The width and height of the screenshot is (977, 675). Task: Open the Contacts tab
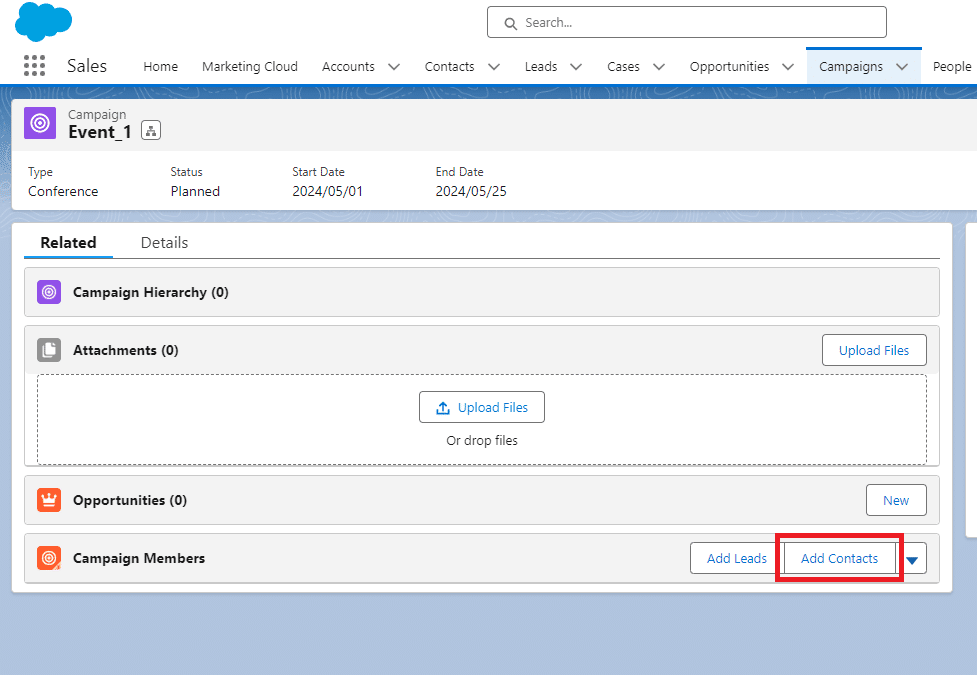point(449,67)
